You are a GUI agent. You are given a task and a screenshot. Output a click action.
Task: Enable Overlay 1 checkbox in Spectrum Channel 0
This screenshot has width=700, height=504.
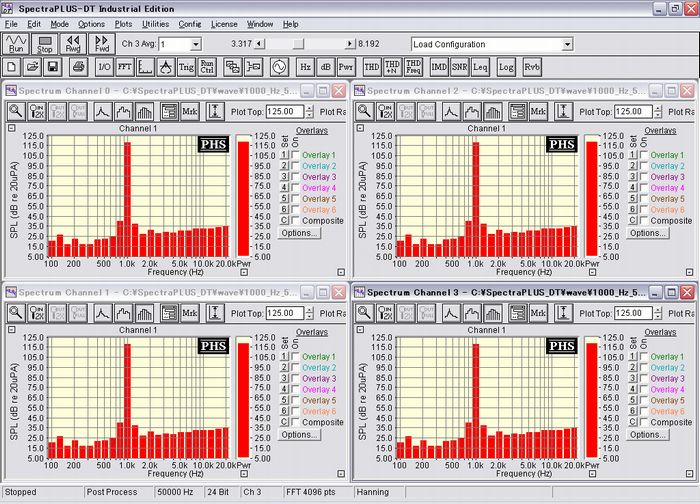(x=294, y=155)
